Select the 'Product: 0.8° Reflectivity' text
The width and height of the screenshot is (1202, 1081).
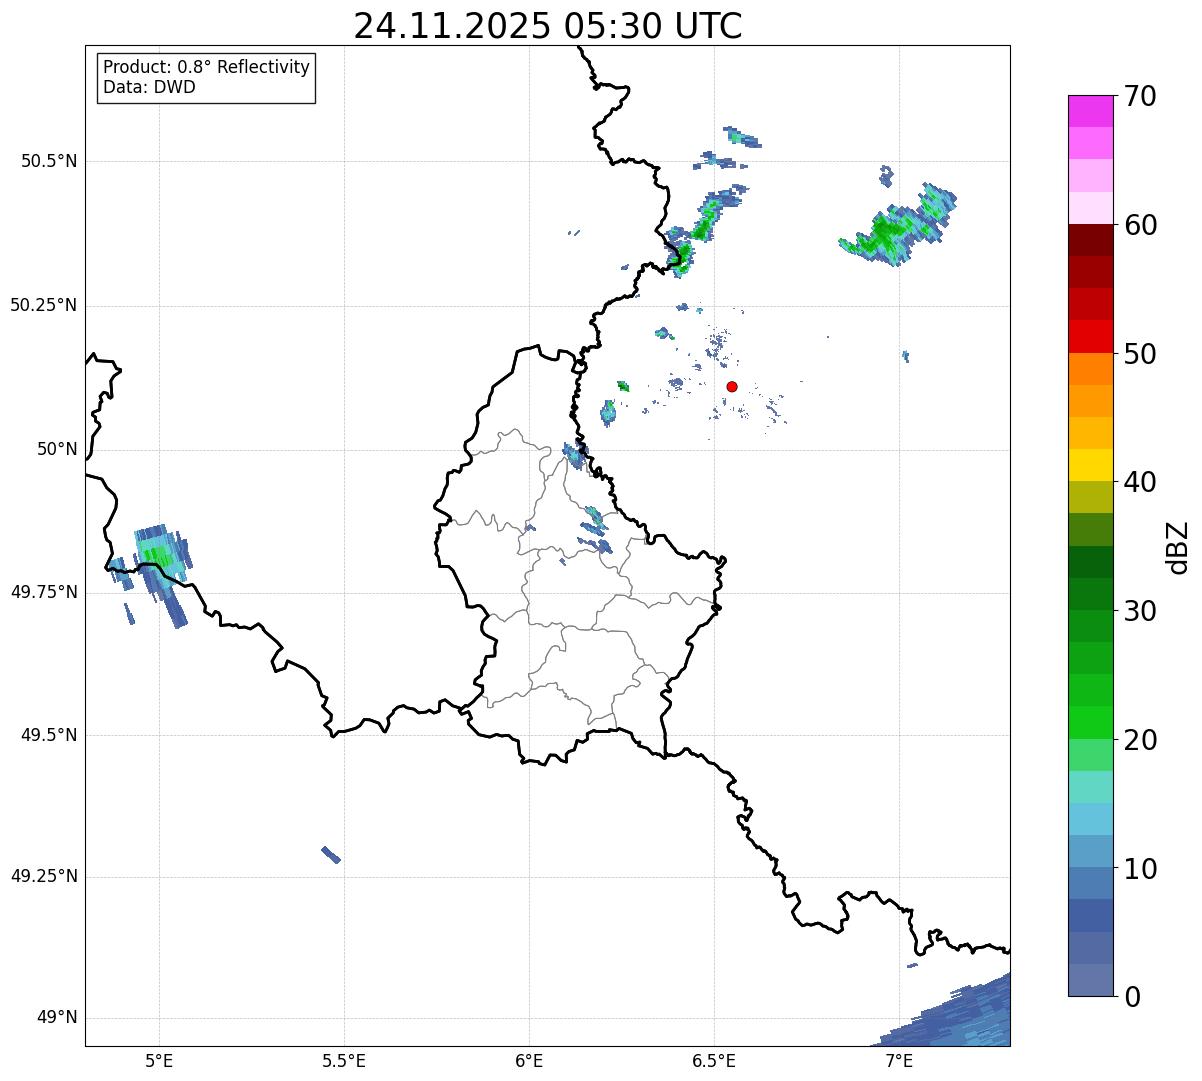(x=207, y=67)
